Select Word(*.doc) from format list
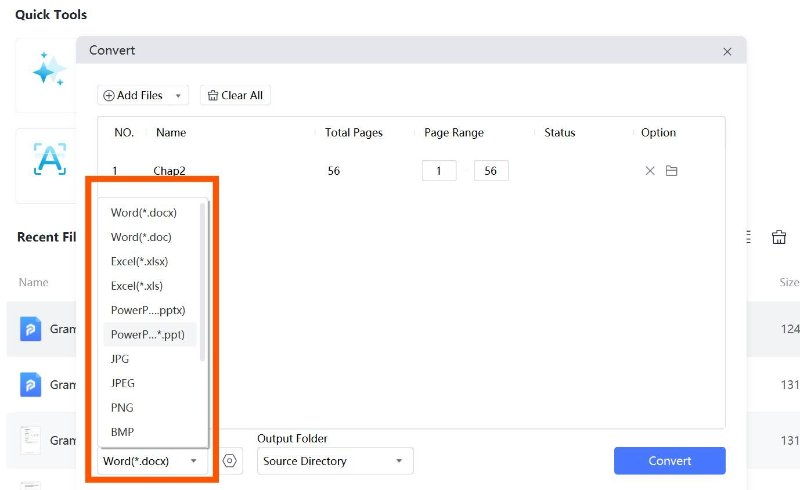This screenshot has height=490, width=800. (x=141, y=237)
